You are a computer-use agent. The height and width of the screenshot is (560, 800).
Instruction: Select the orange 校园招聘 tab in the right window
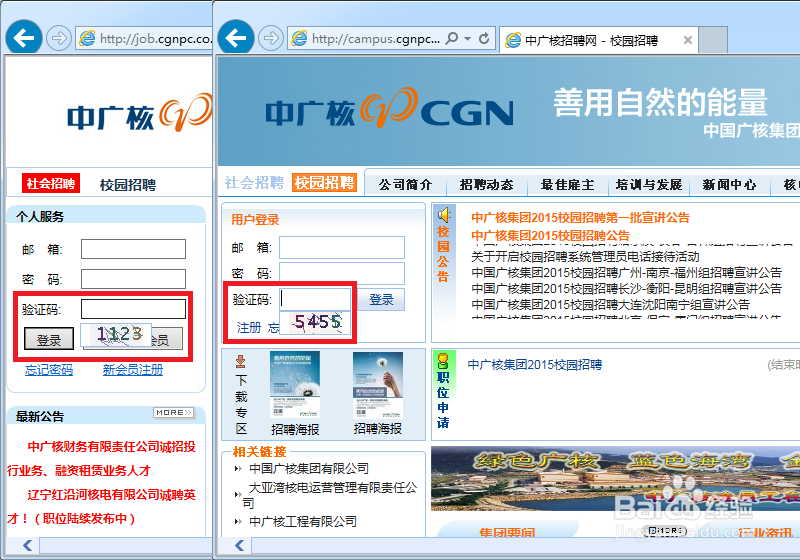(x=324, y=182)
